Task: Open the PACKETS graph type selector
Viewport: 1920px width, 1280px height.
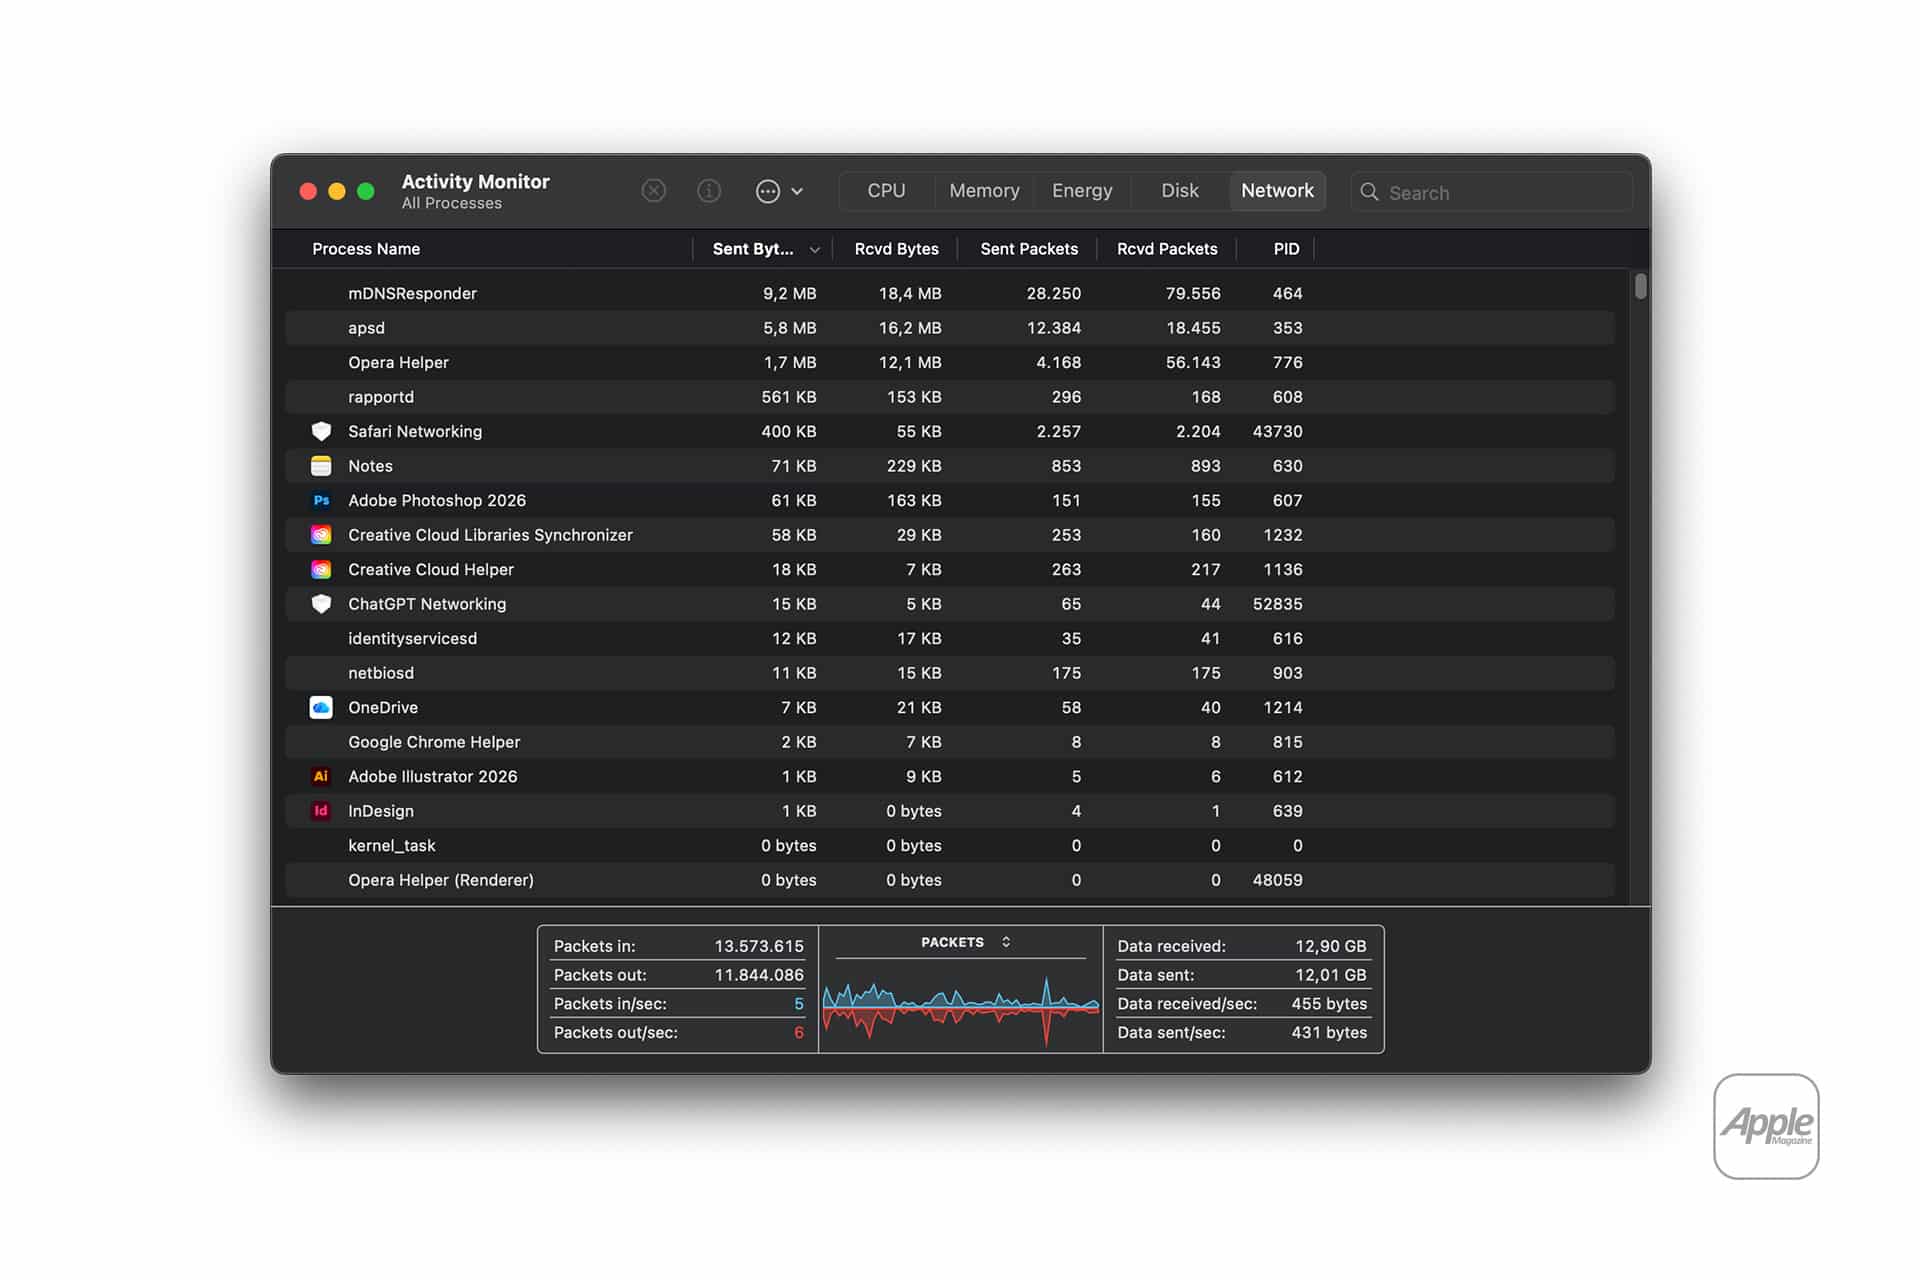Action: point(965,942)
